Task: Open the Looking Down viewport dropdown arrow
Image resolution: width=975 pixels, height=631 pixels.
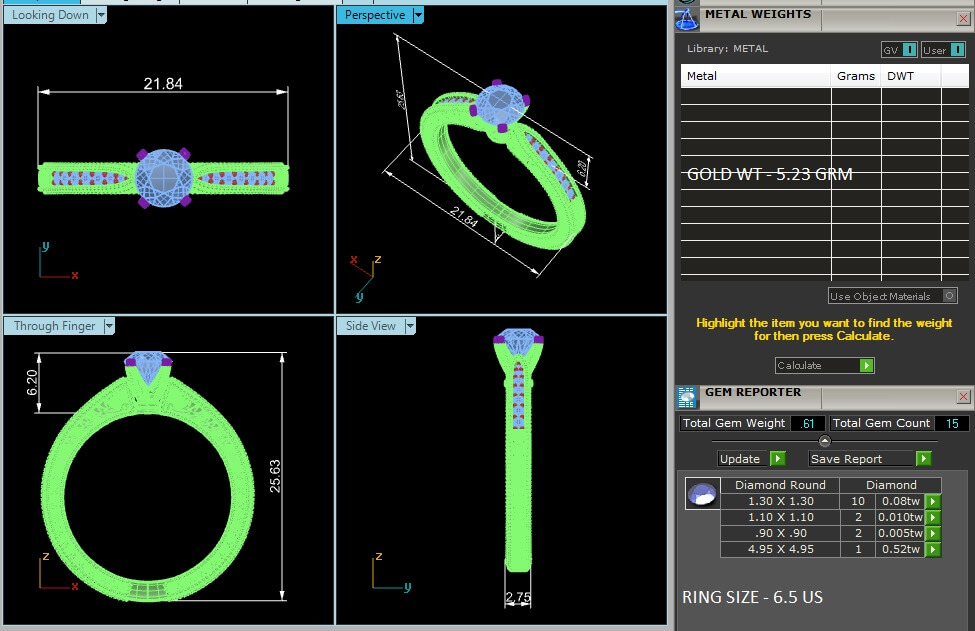Action: coord(101,15)
